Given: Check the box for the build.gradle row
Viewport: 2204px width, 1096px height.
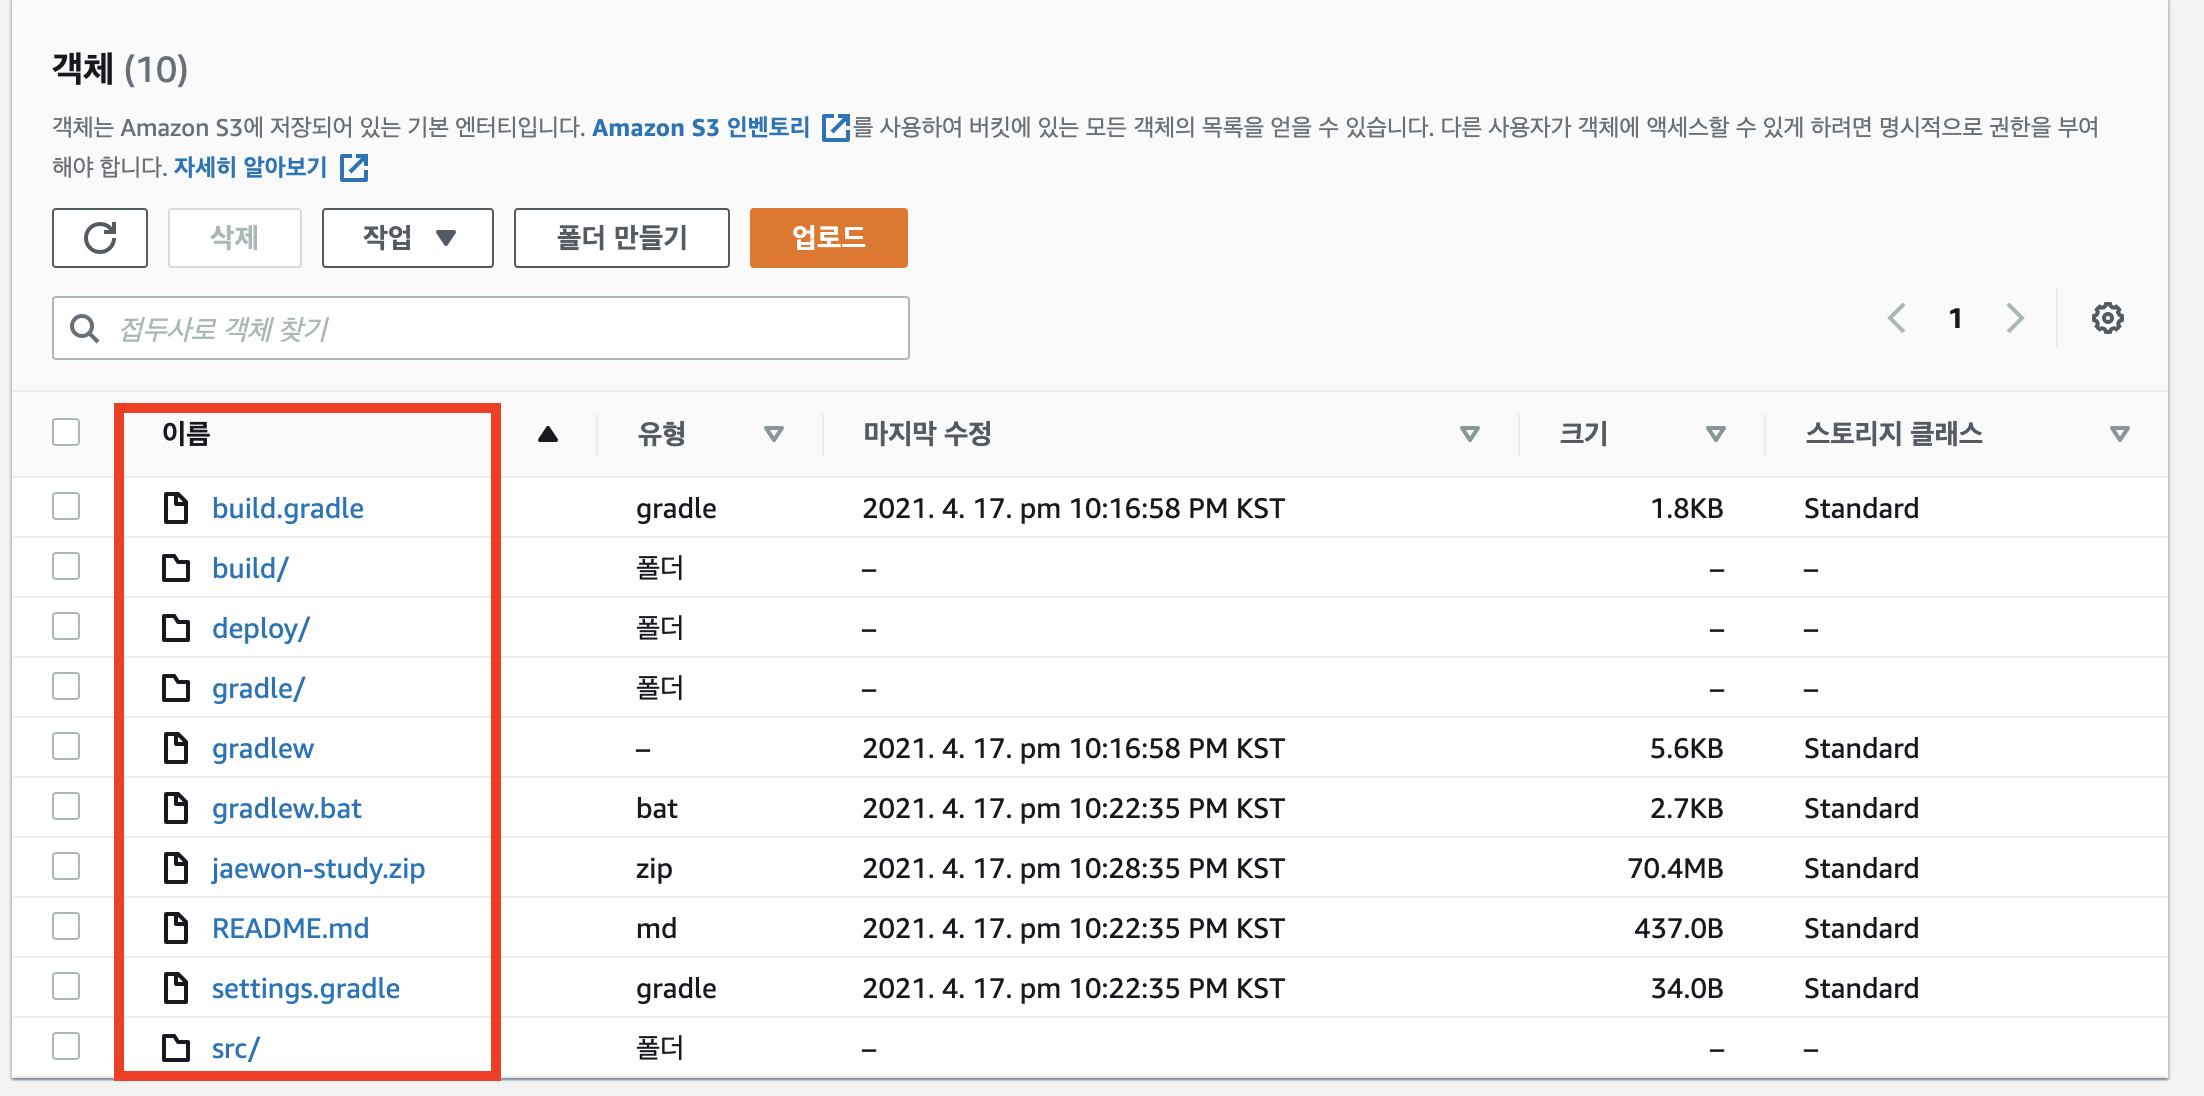Looking at the screenshot, I should point(66,507).
